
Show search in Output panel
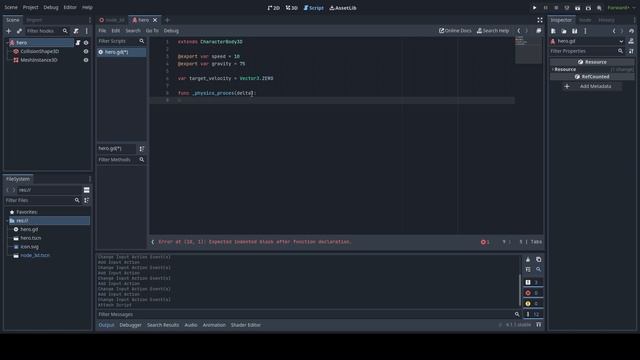[538, 269]
